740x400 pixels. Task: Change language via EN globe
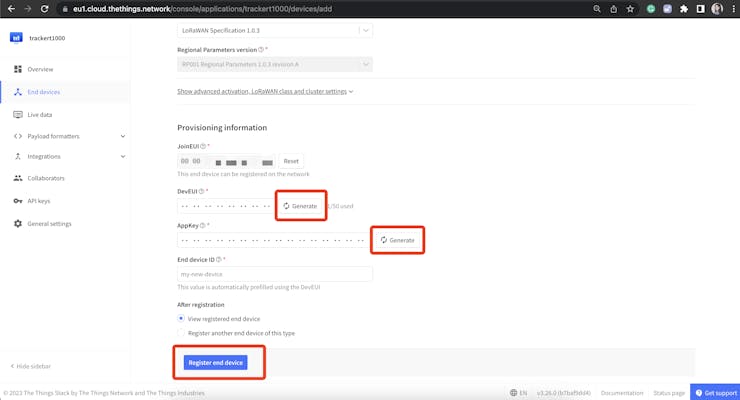pyautogui.click(x=519, y=392)
